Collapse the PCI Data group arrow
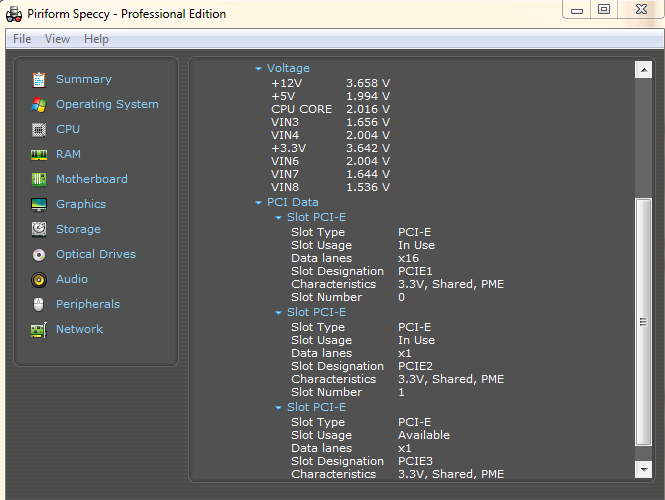This screenshot has height=500, width=665. point(258,203)
